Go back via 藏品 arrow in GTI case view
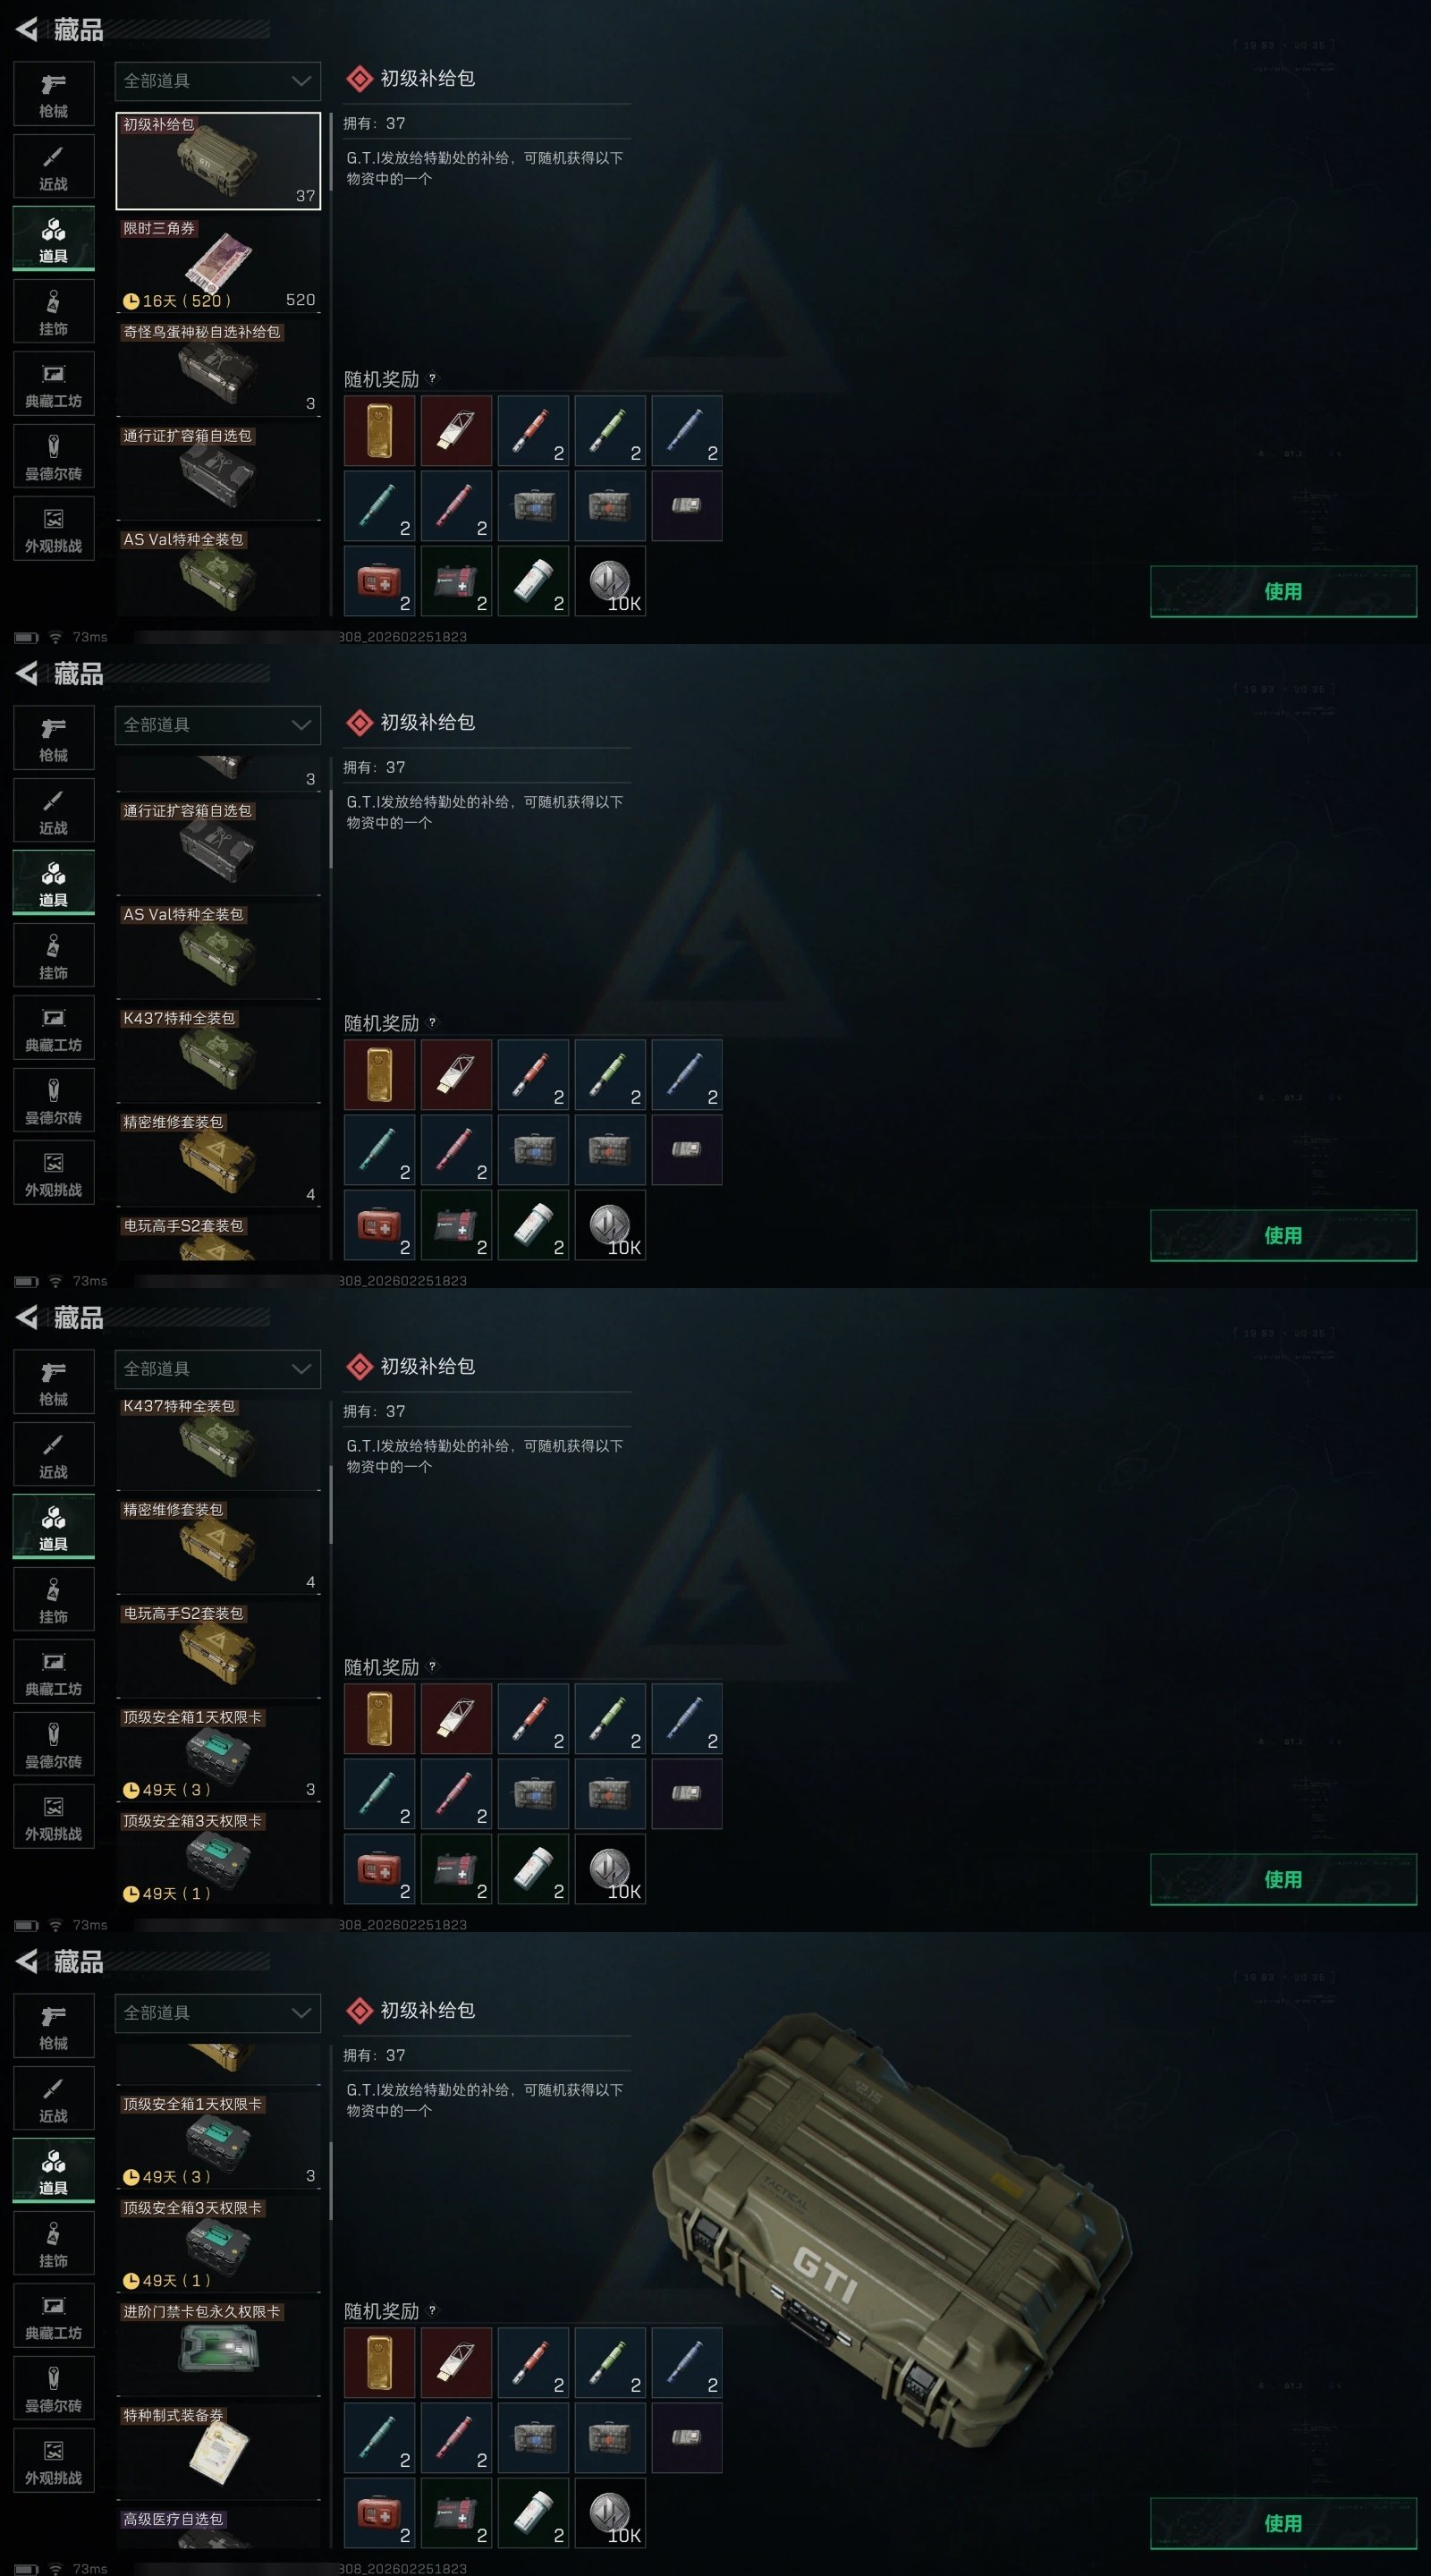1431x2576 pixels. (x=27, y=1961)
